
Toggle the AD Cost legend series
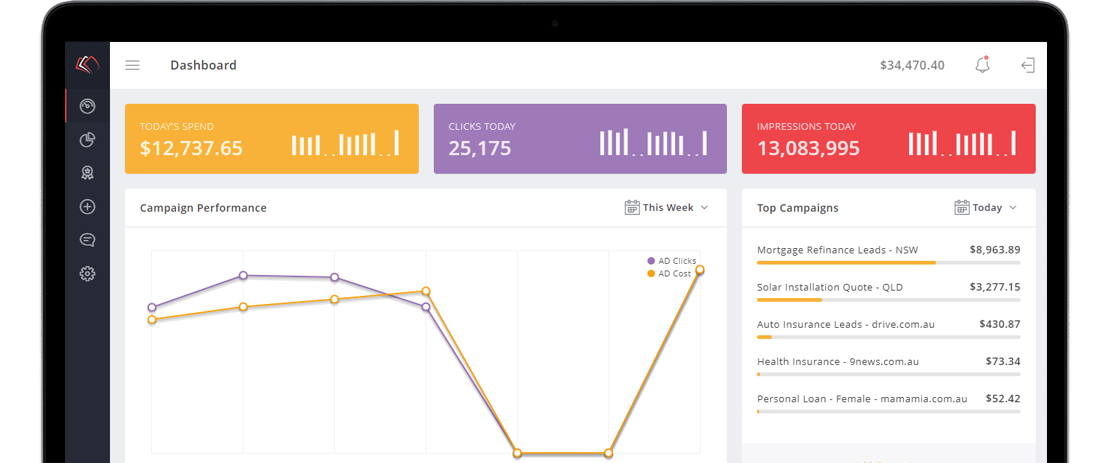point(669,273)
